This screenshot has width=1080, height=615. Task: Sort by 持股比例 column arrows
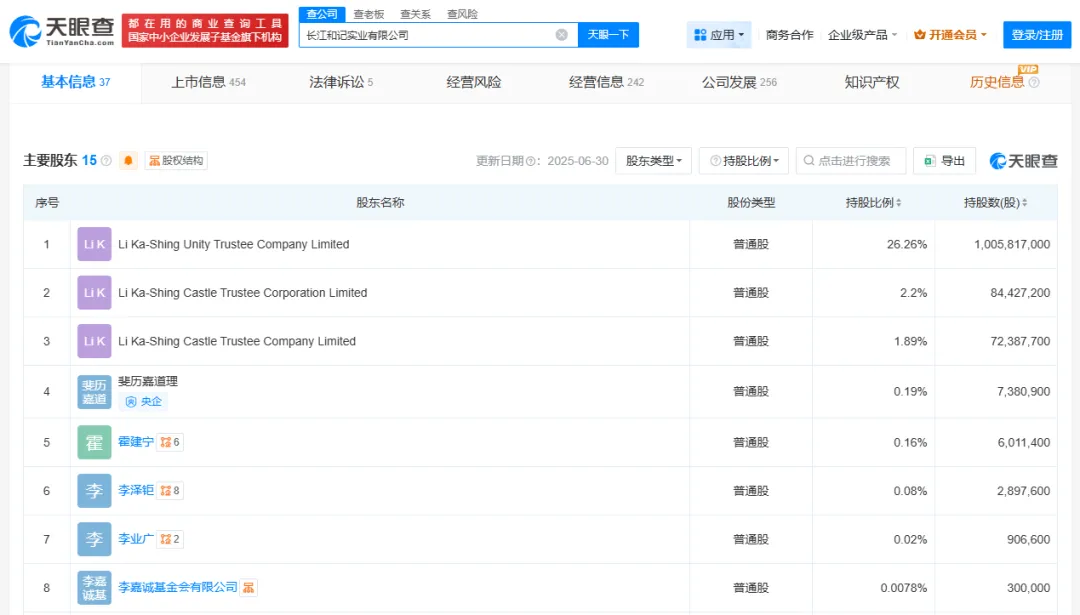(x=899, y=203)
